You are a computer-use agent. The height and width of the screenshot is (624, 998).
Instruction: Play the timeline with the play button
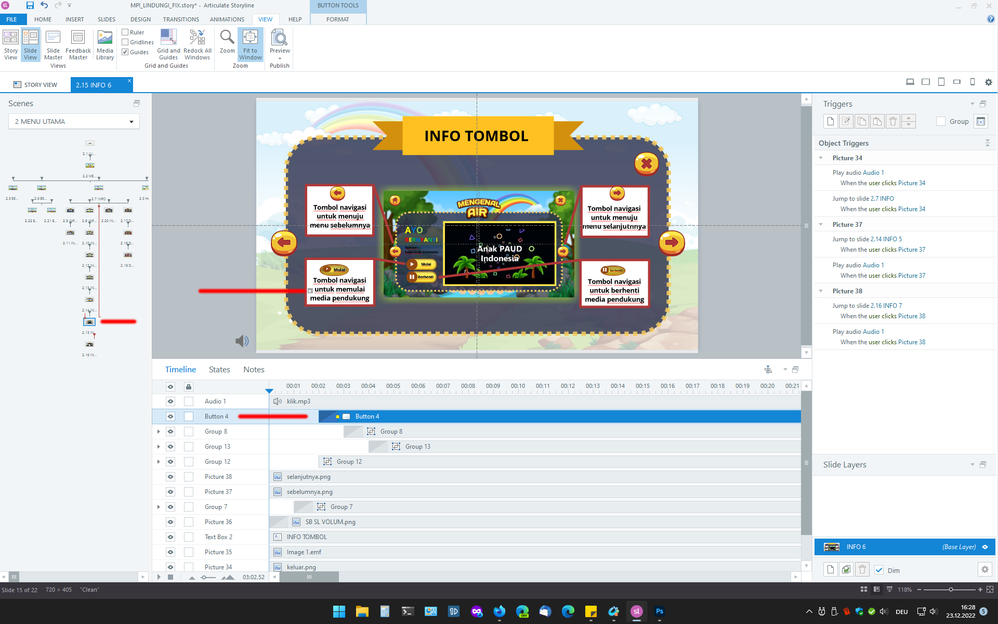pyautogui.click(x=159, y=577)
